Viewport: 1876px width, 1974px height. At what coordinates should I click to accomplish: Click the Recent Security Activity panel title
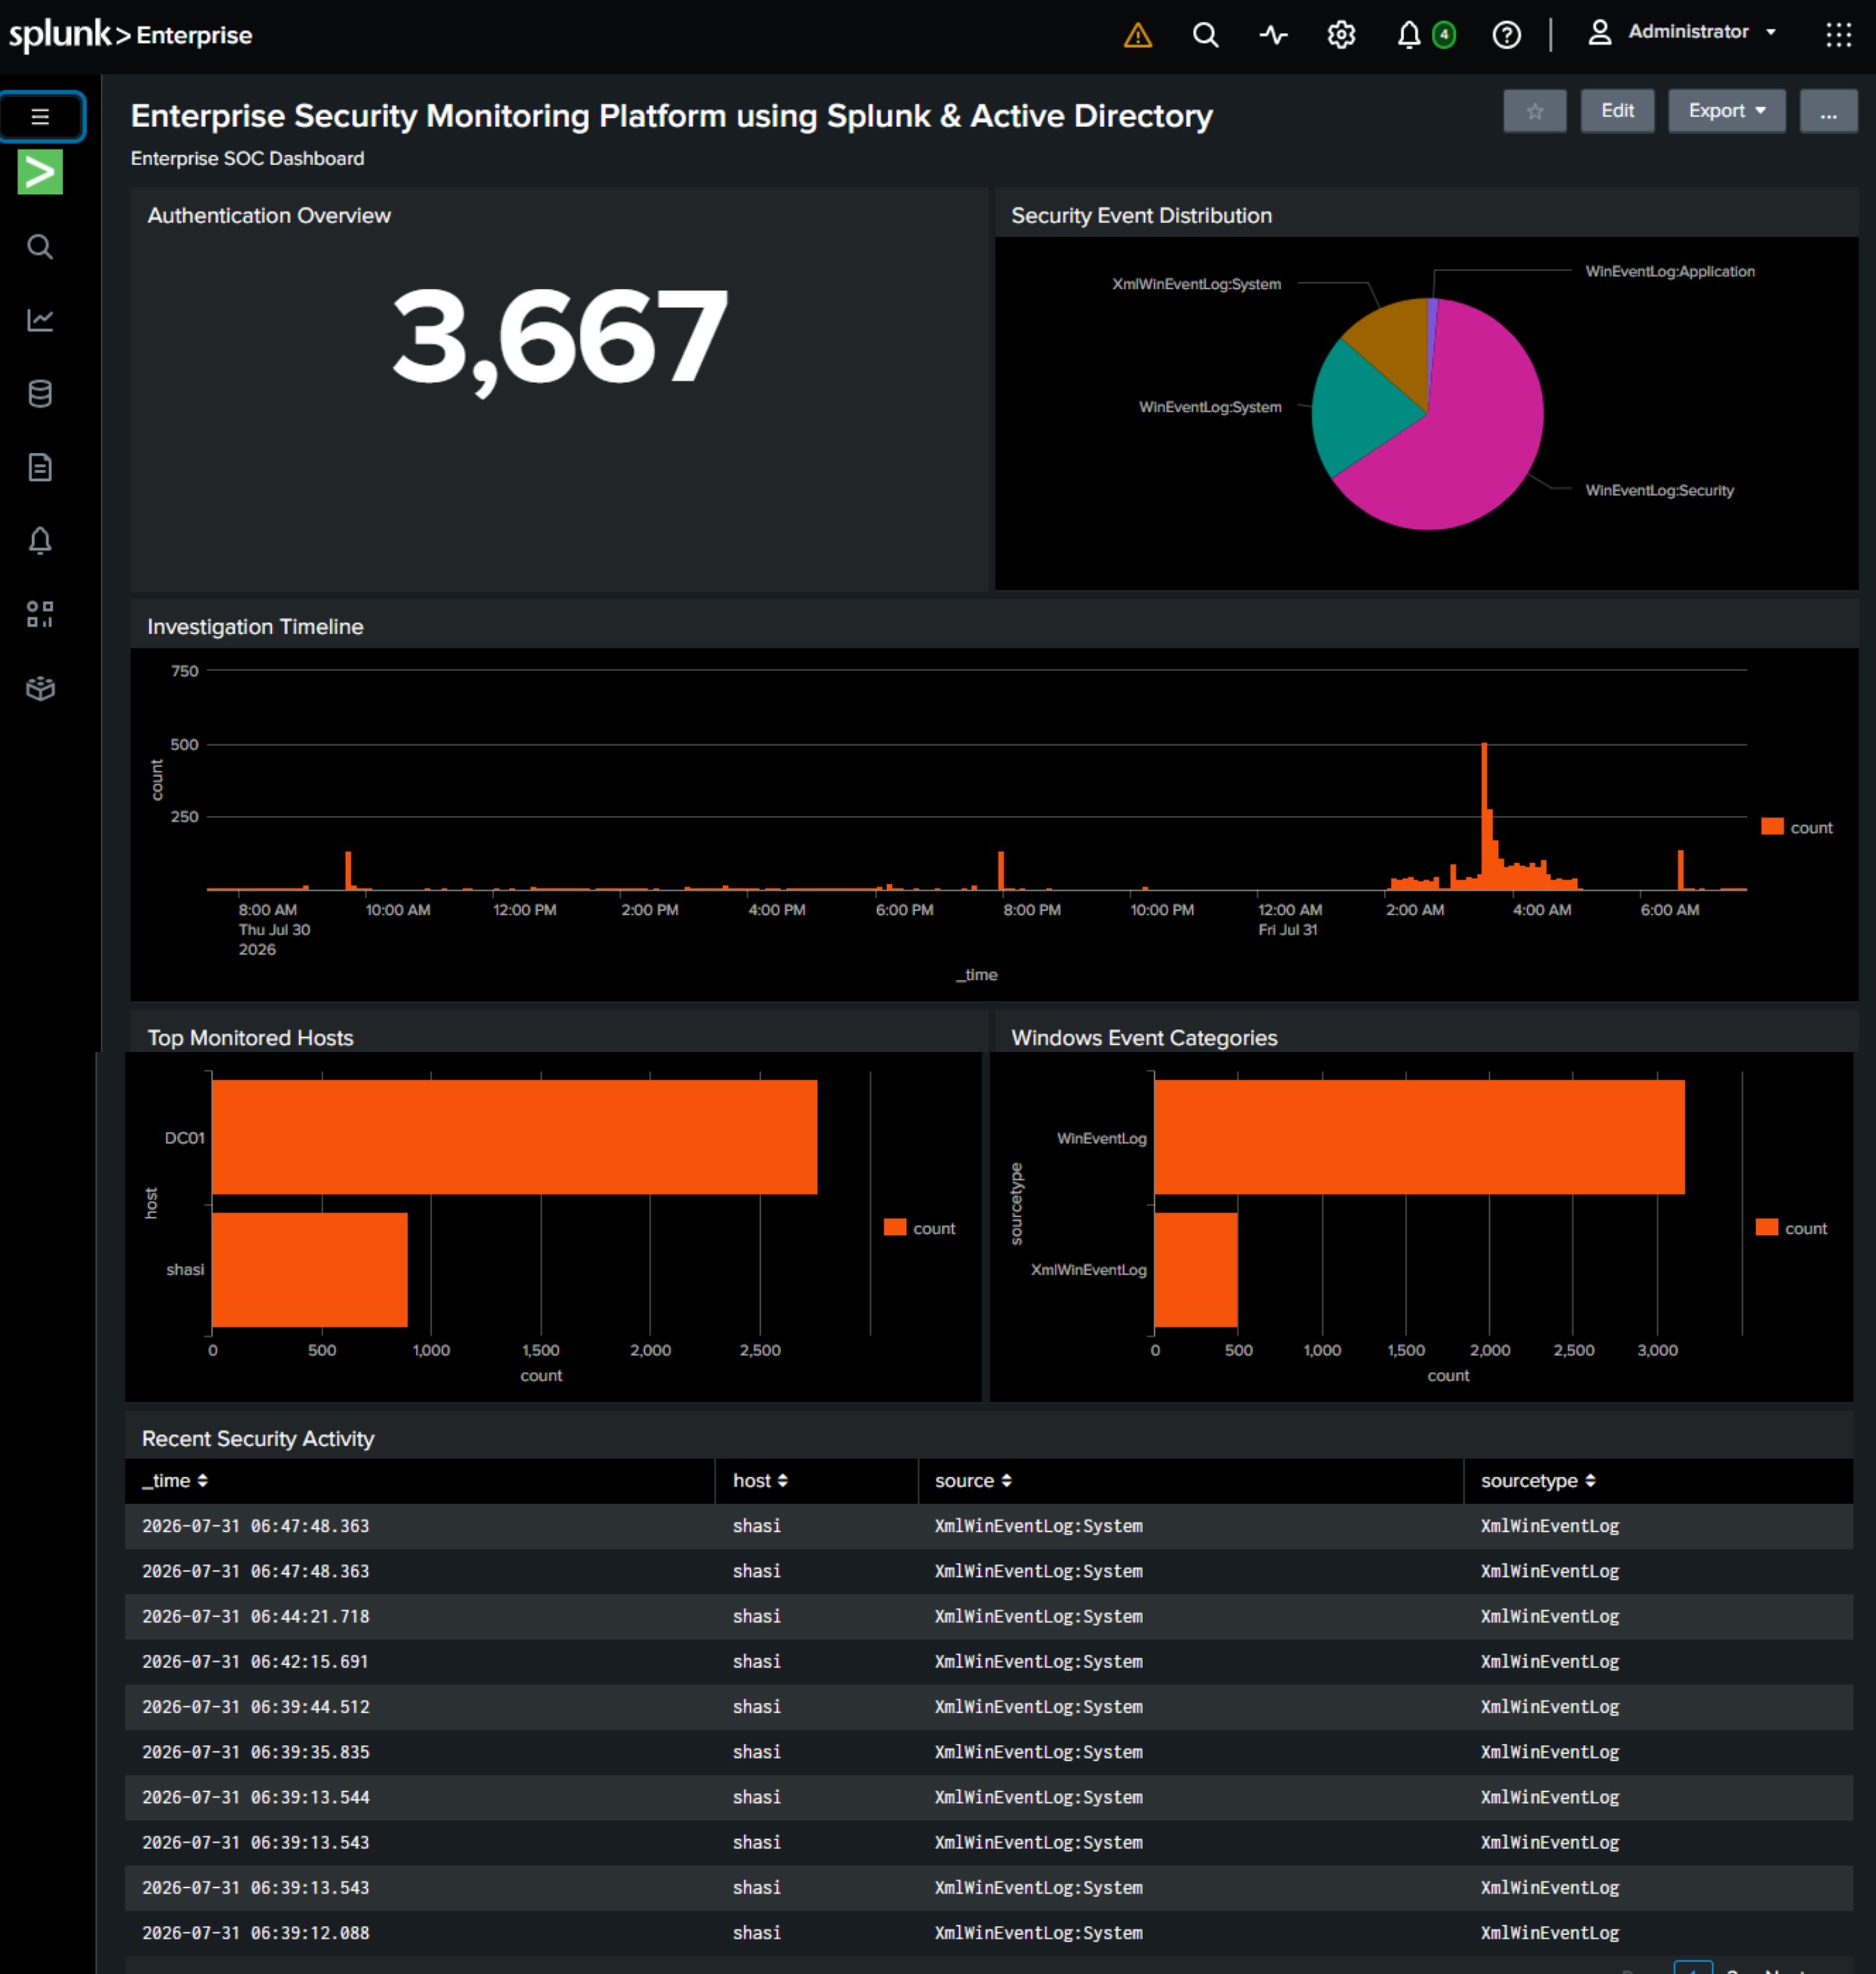[258, 1439]
